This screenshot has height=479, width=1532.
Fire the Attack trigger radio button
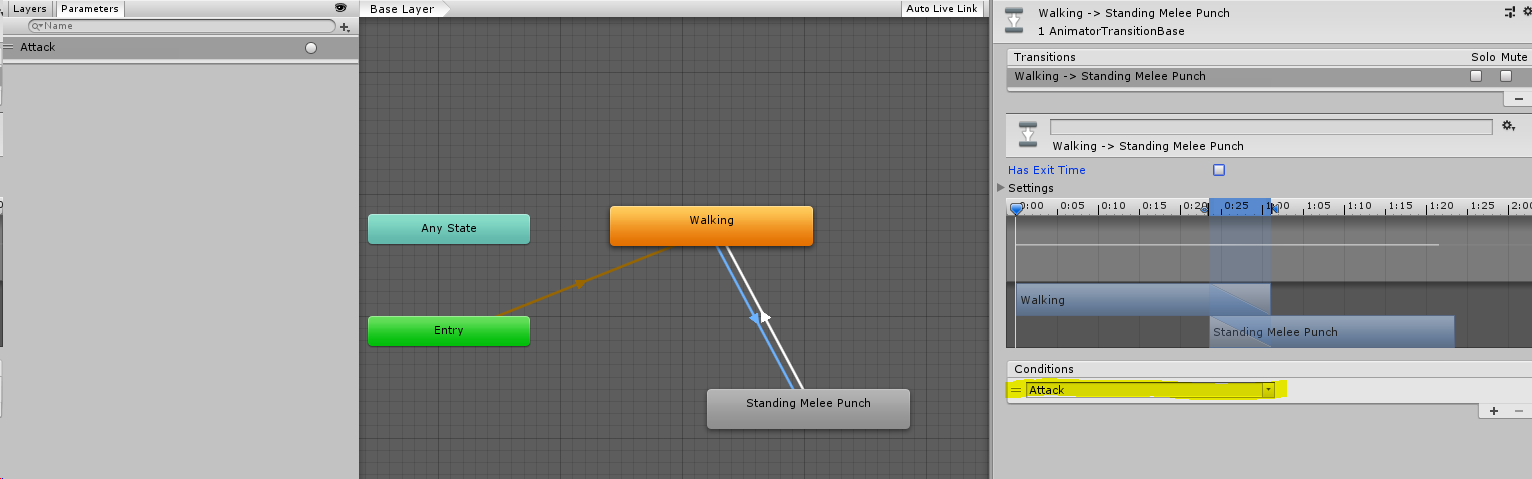tap(311, 48)
